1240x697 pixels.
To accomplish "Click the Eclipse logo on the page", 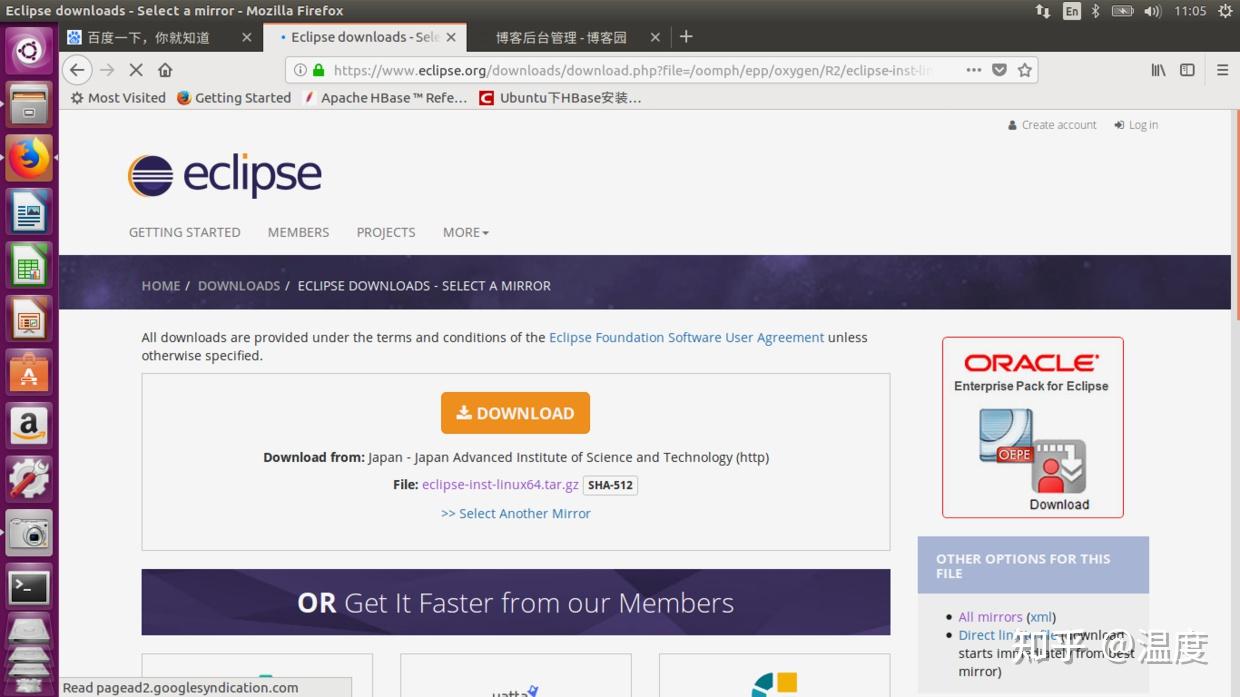I will [x=224, y=173].
